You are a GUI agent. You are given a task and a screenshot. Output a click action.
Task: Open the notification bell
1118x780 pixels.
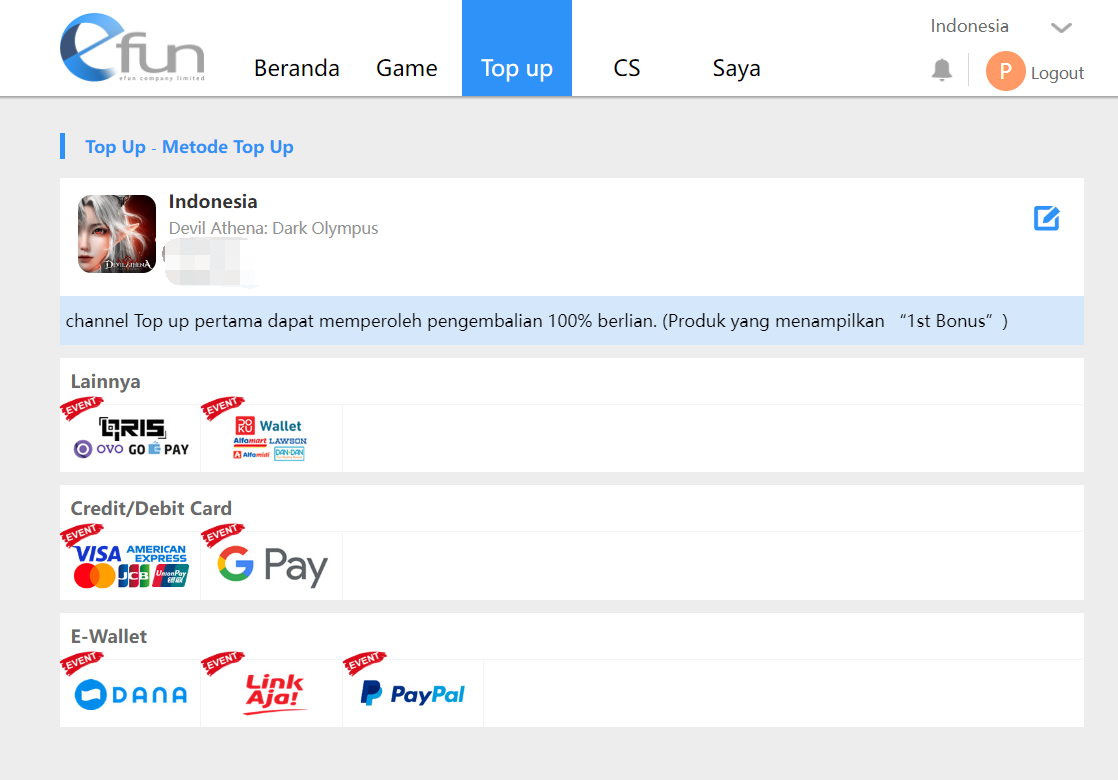[942, 70]
